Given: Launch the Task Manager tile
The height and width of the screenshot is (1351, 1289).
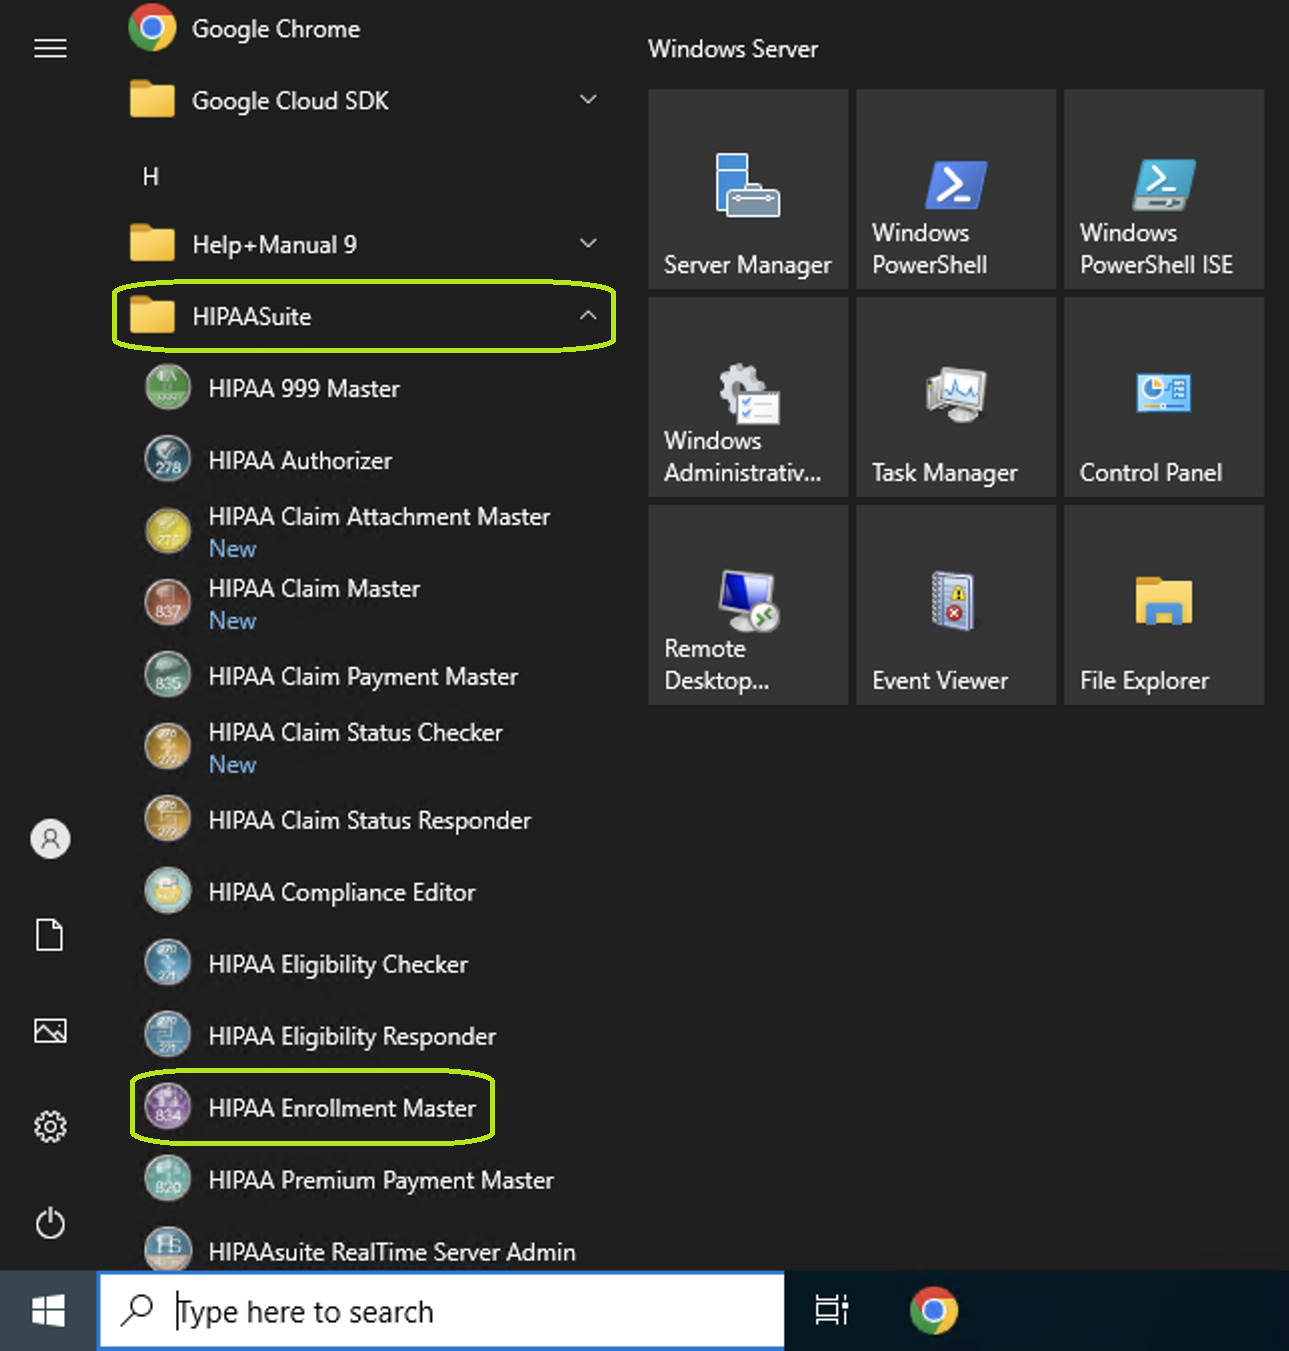Looking at the screenshot, I should 956,397.
